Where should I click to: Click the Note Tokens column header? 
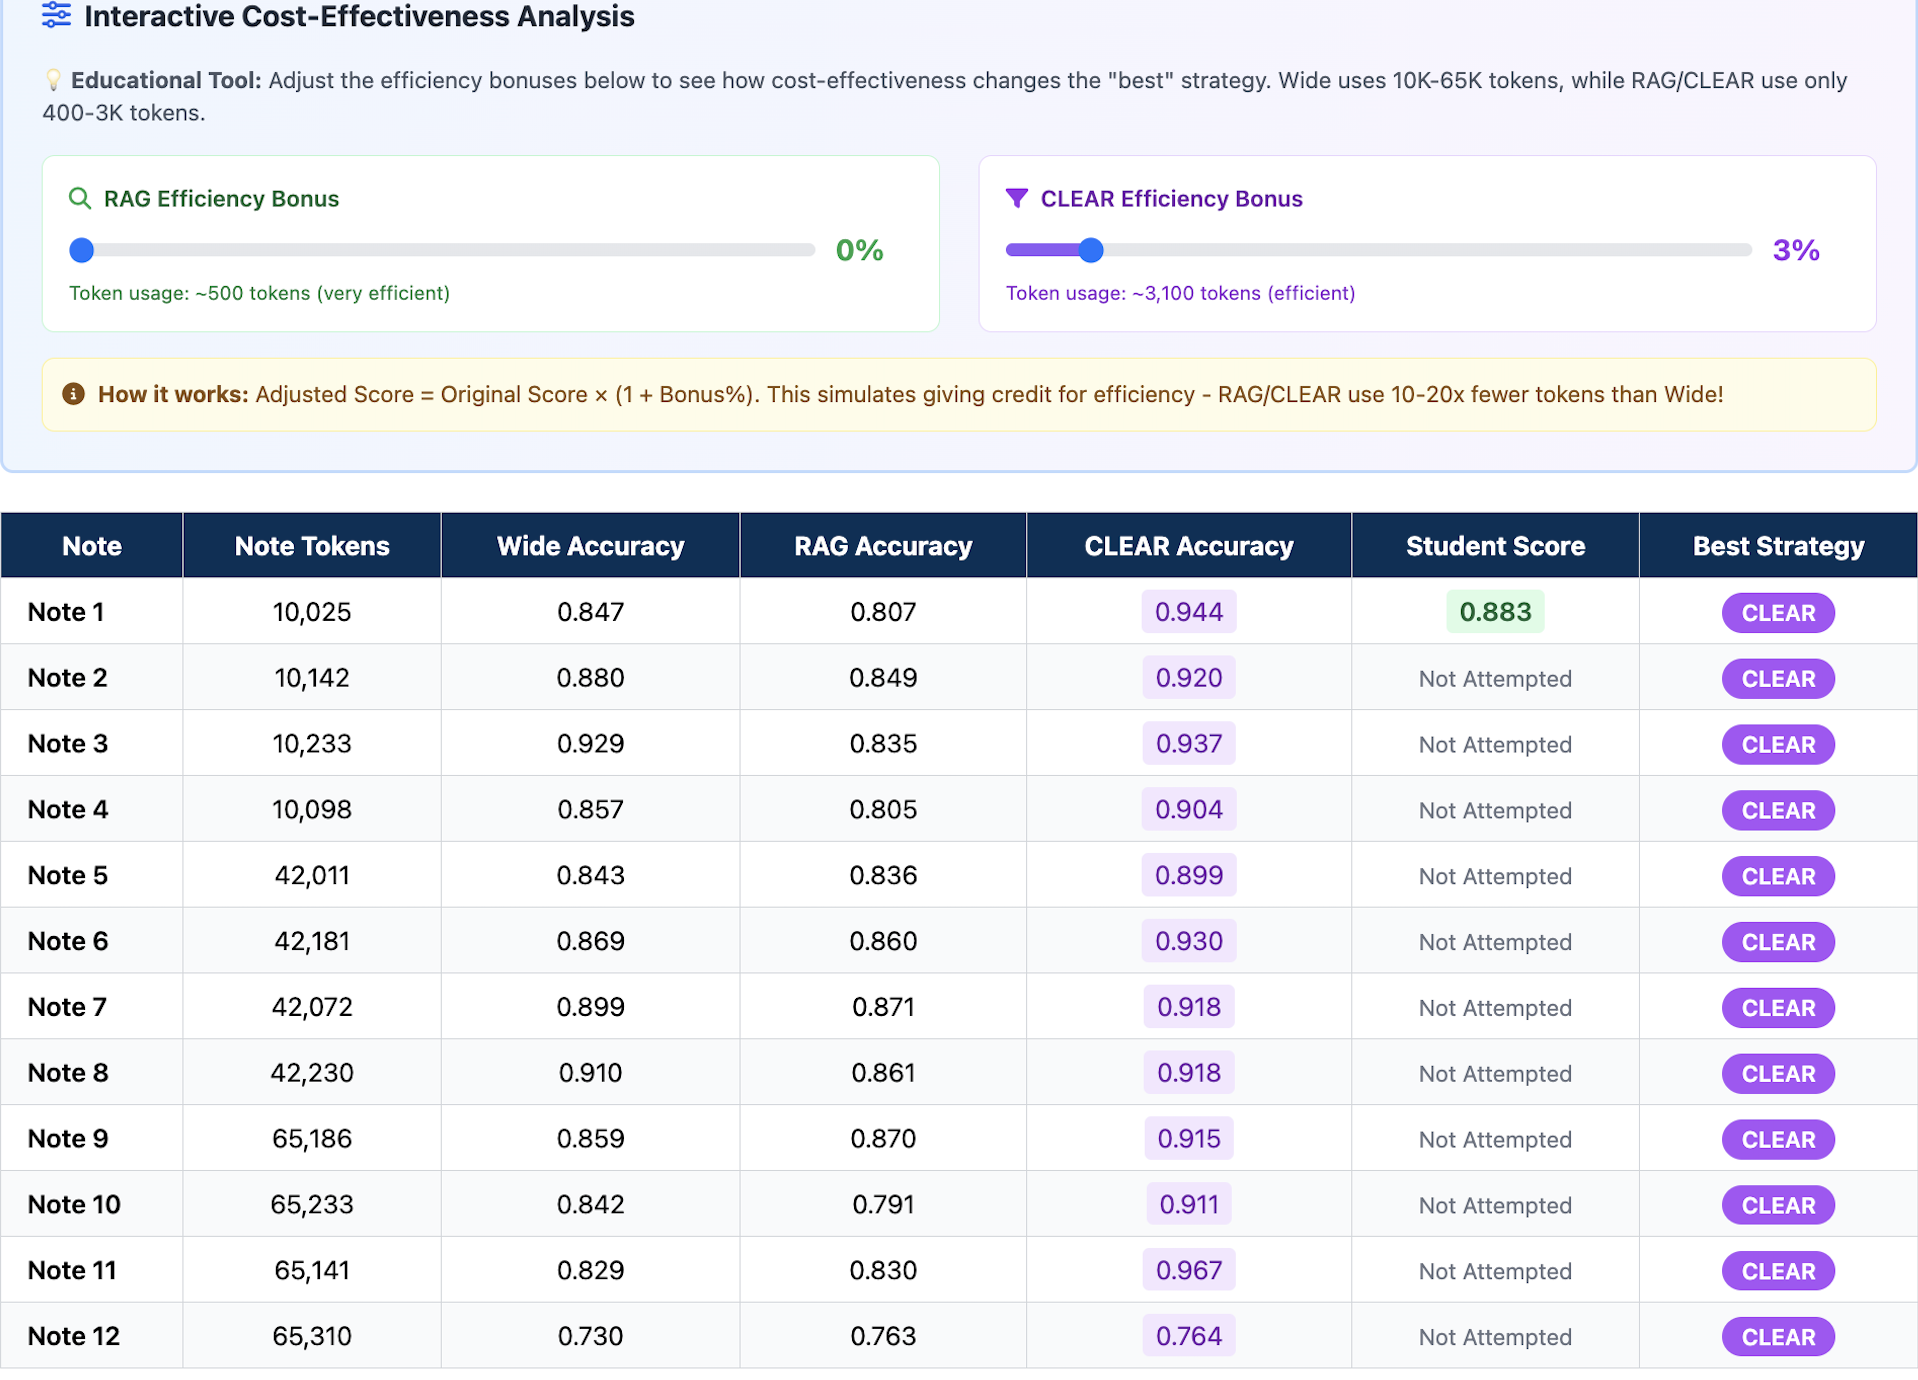click(x=311, y=546)
